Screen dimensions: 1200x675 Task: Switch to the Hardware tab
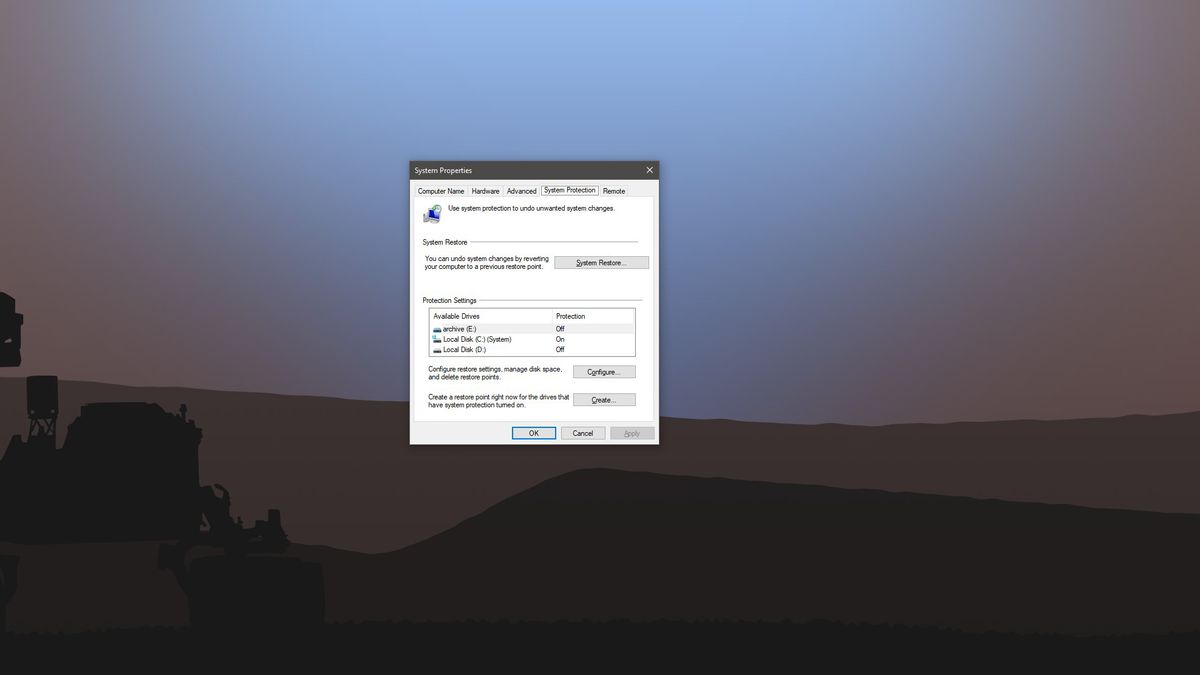coord(486,191)
